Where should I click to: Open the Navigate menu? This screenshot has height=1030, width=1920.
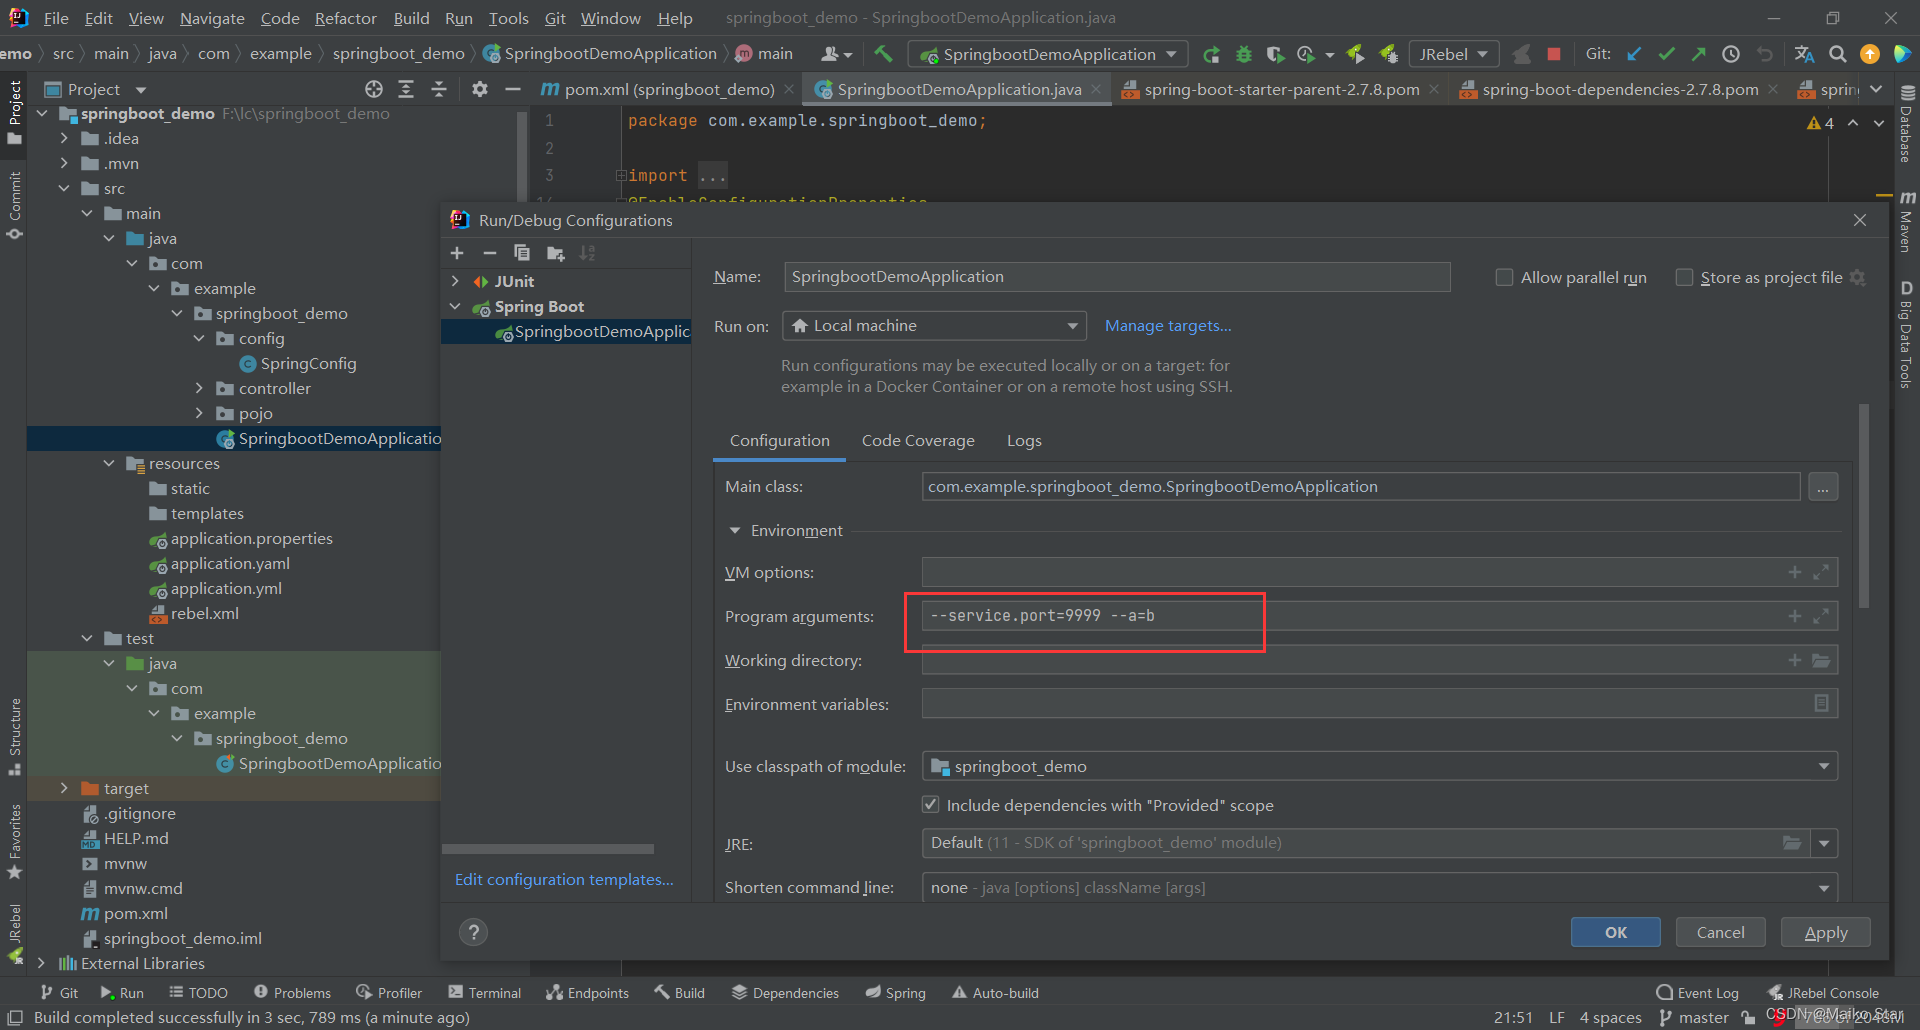coord(212,18)
